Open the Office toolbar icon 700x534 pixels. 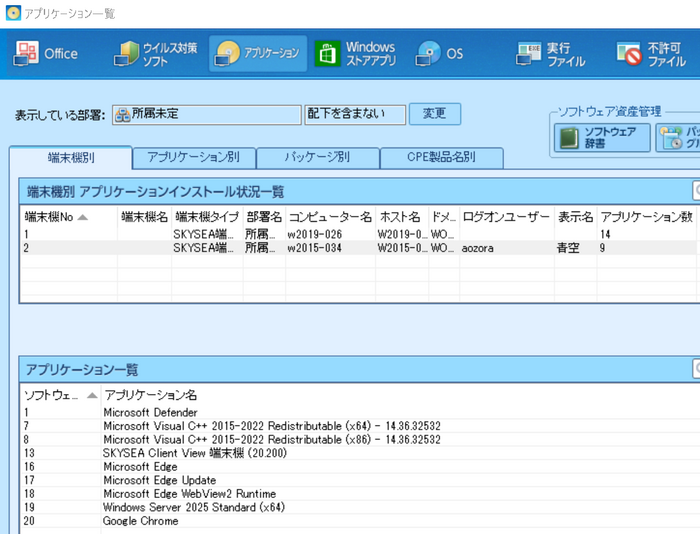[x=46, y=54]
